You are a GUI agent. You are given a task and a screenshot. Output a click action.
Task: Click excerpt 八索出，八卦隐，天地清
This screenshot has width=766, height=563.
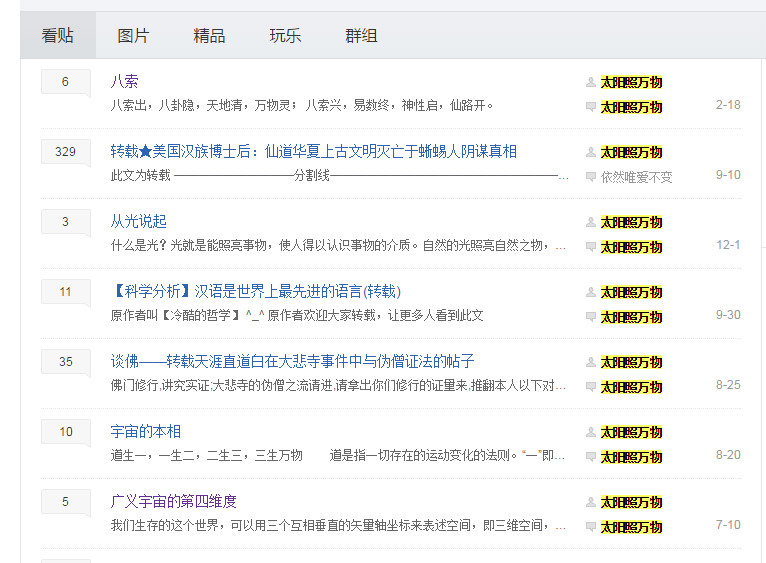pos(302,105)
